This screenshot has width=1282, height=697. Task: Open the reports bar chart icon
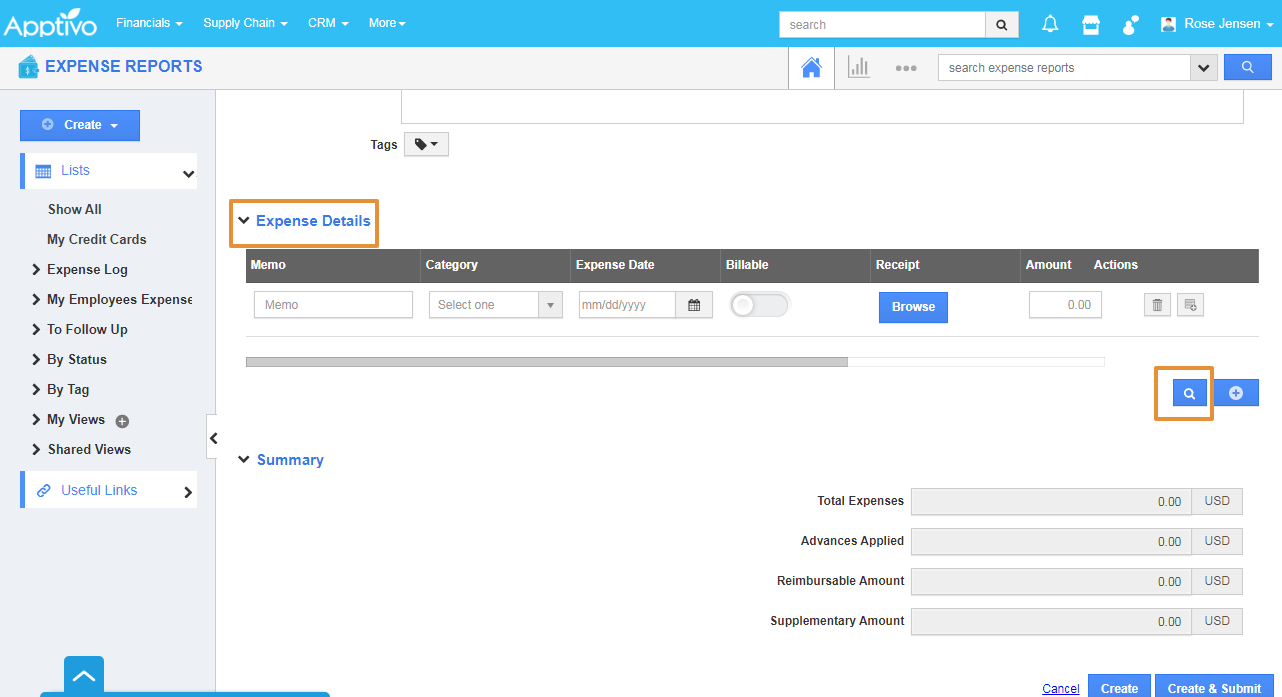(859, 68)
